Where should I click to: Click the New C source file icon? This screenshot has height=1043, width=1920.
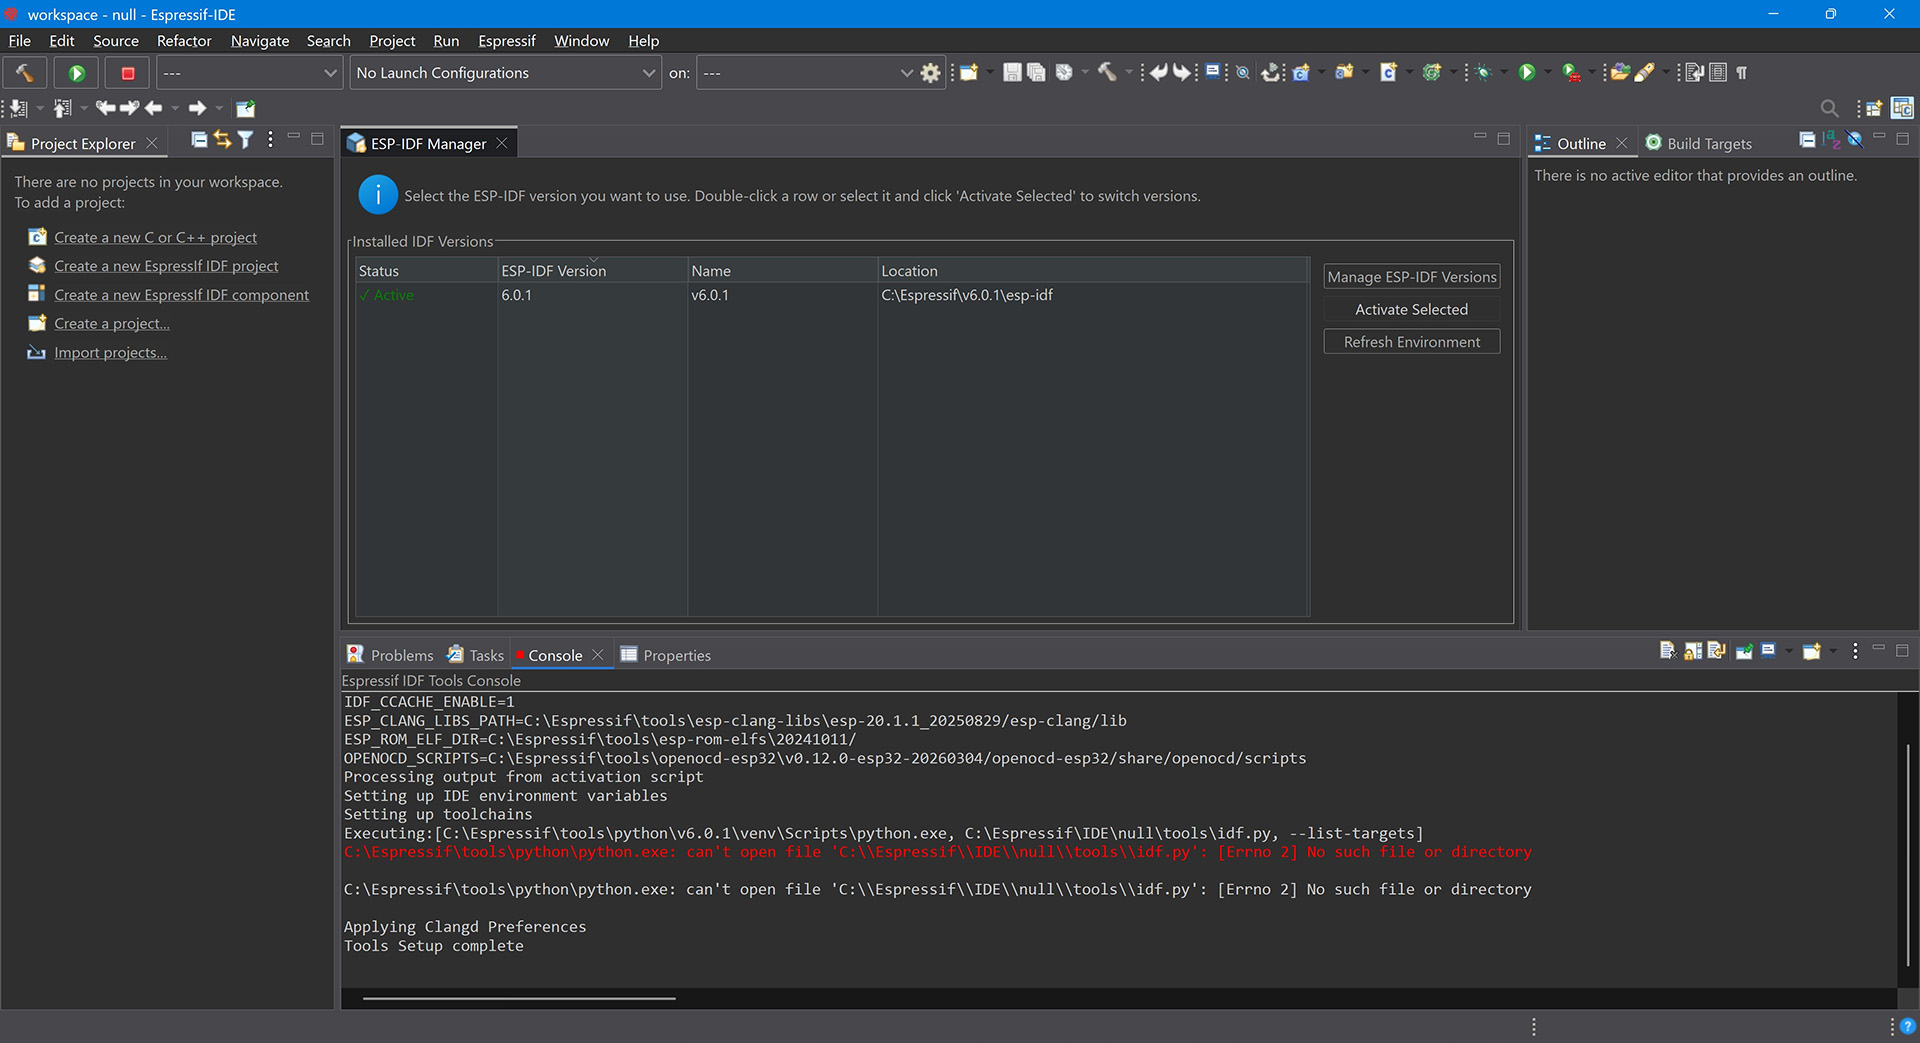pos(1388,72)
